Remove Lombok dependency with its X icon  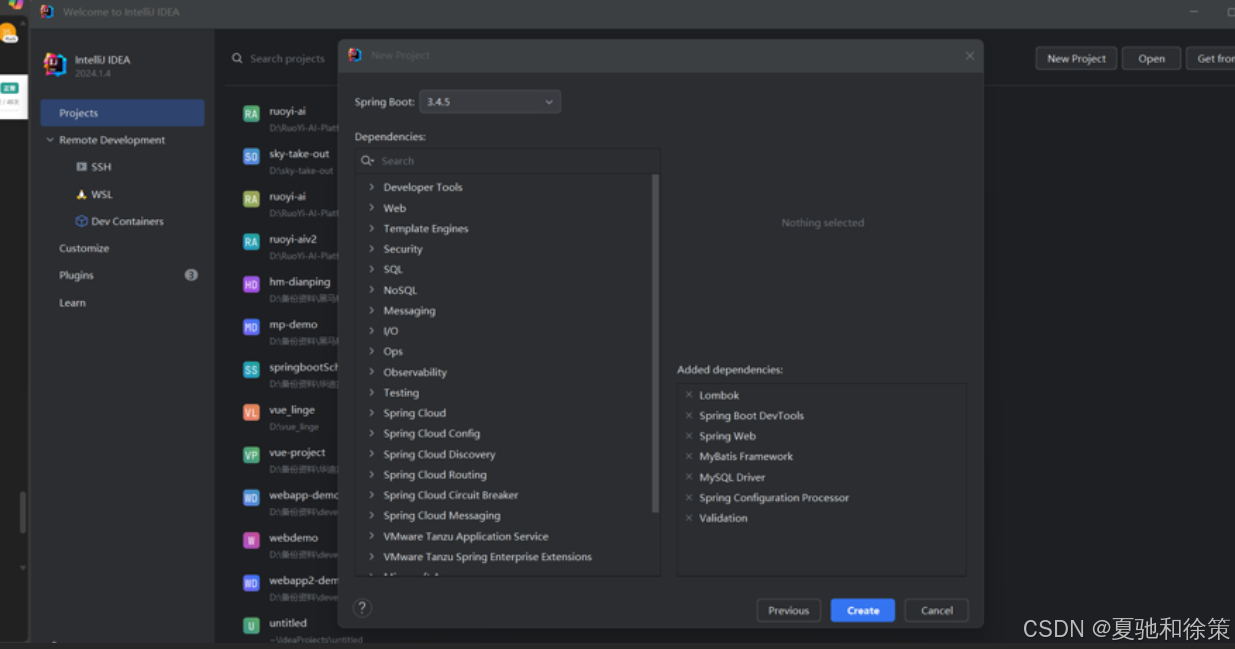(689, 395)
